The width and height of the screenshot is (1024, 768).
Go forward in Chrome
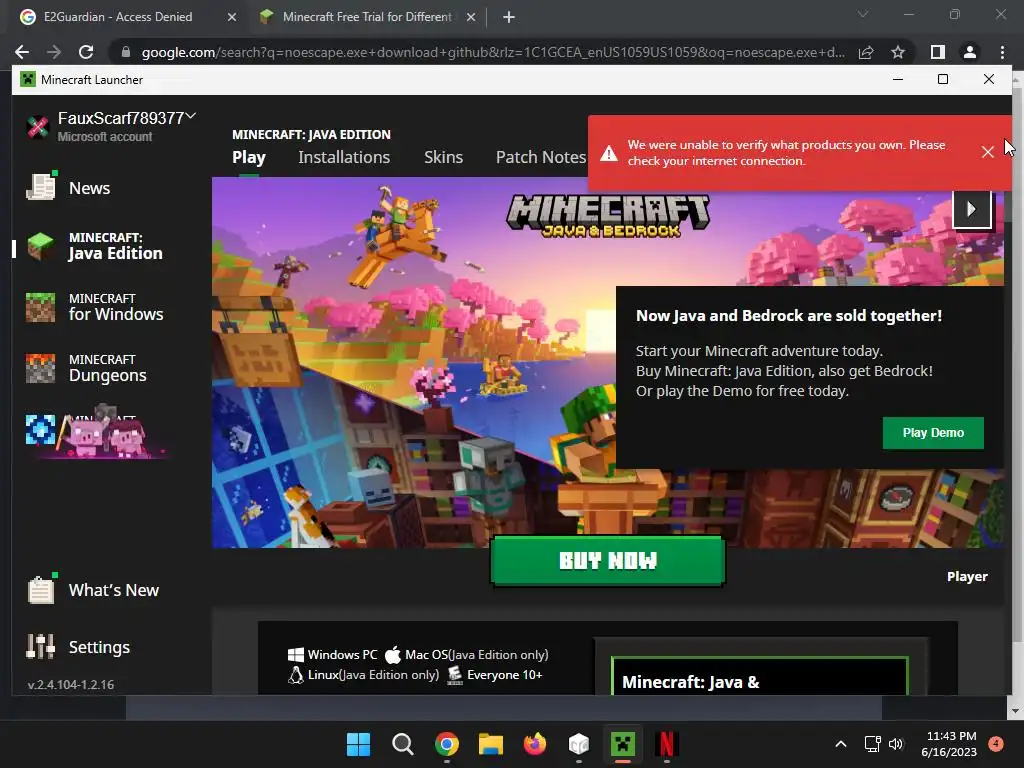(54, 52)
